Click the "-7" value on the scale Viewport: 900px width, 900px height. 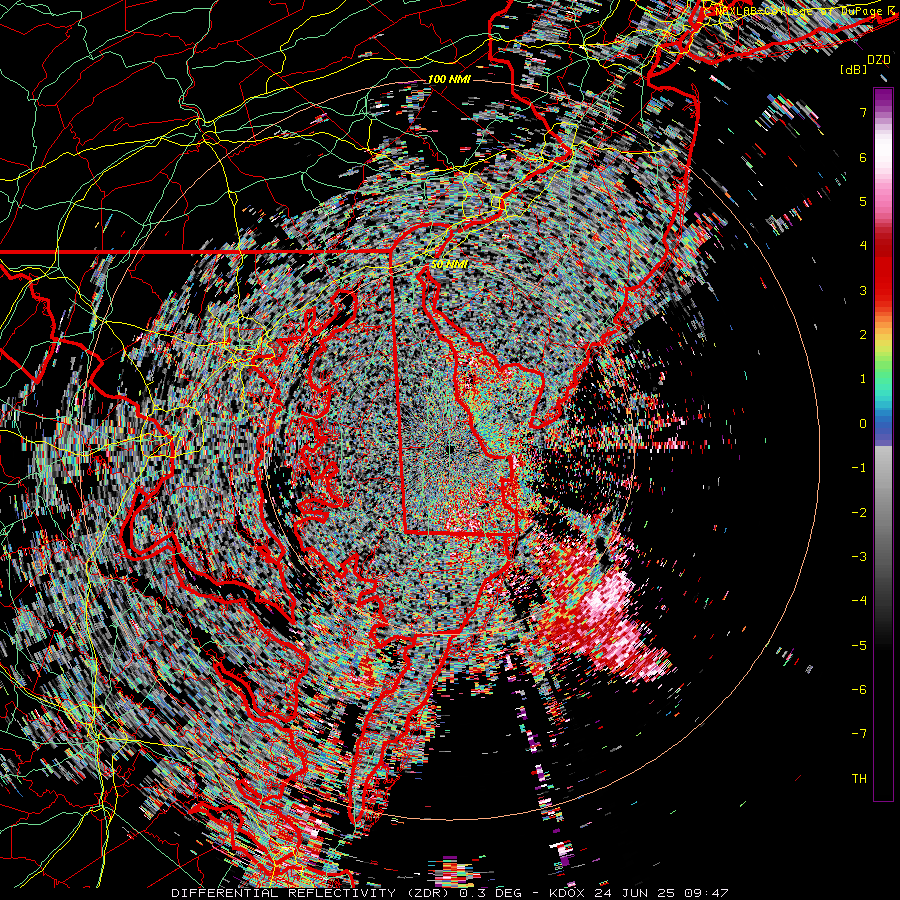[859, 734]
